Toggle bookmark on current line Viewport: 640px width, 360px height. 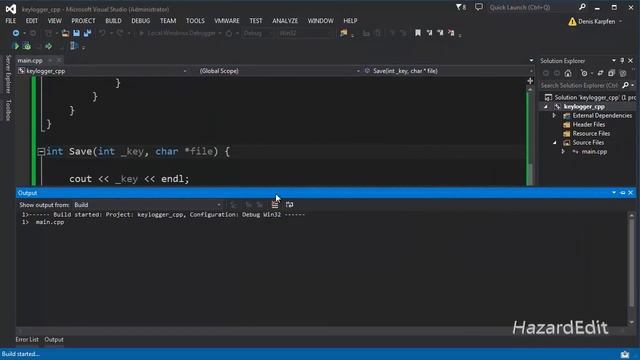(418, 33)
